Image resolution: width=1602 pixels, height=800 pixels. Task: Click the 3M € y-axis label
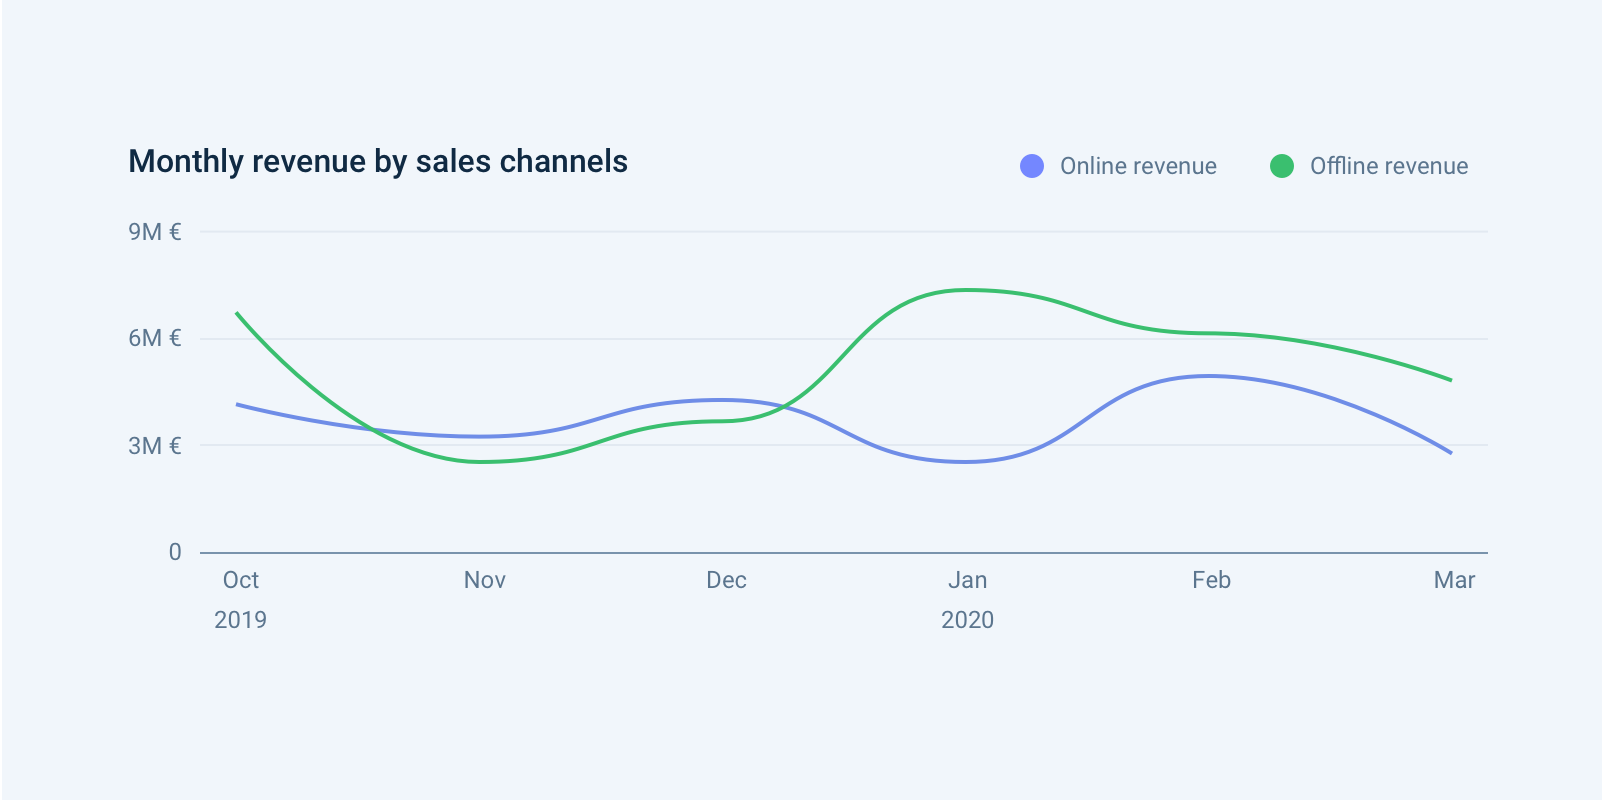(x=155, y=446)
